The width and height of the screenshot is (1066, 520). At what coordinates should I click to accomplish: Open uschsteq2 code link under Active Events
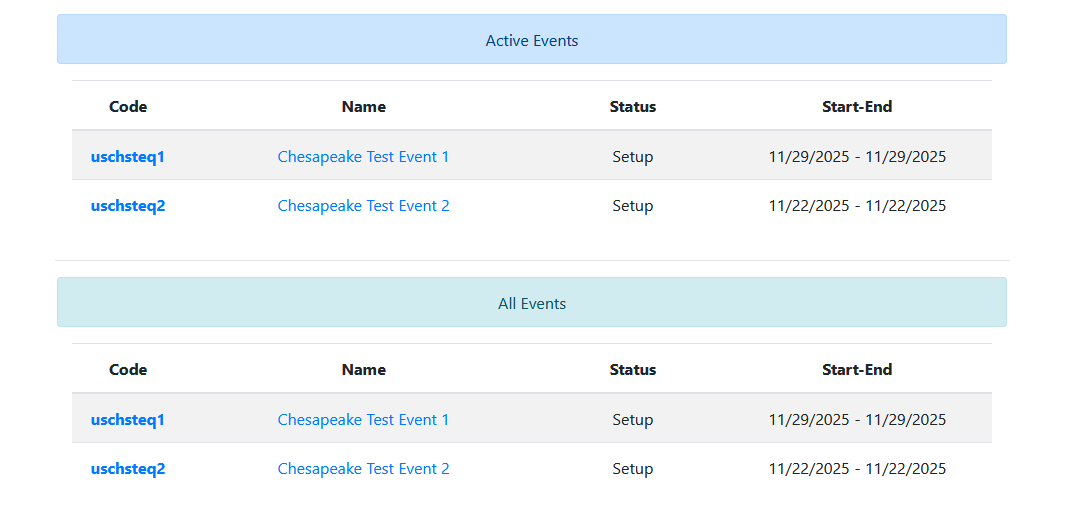click(128, 206)
